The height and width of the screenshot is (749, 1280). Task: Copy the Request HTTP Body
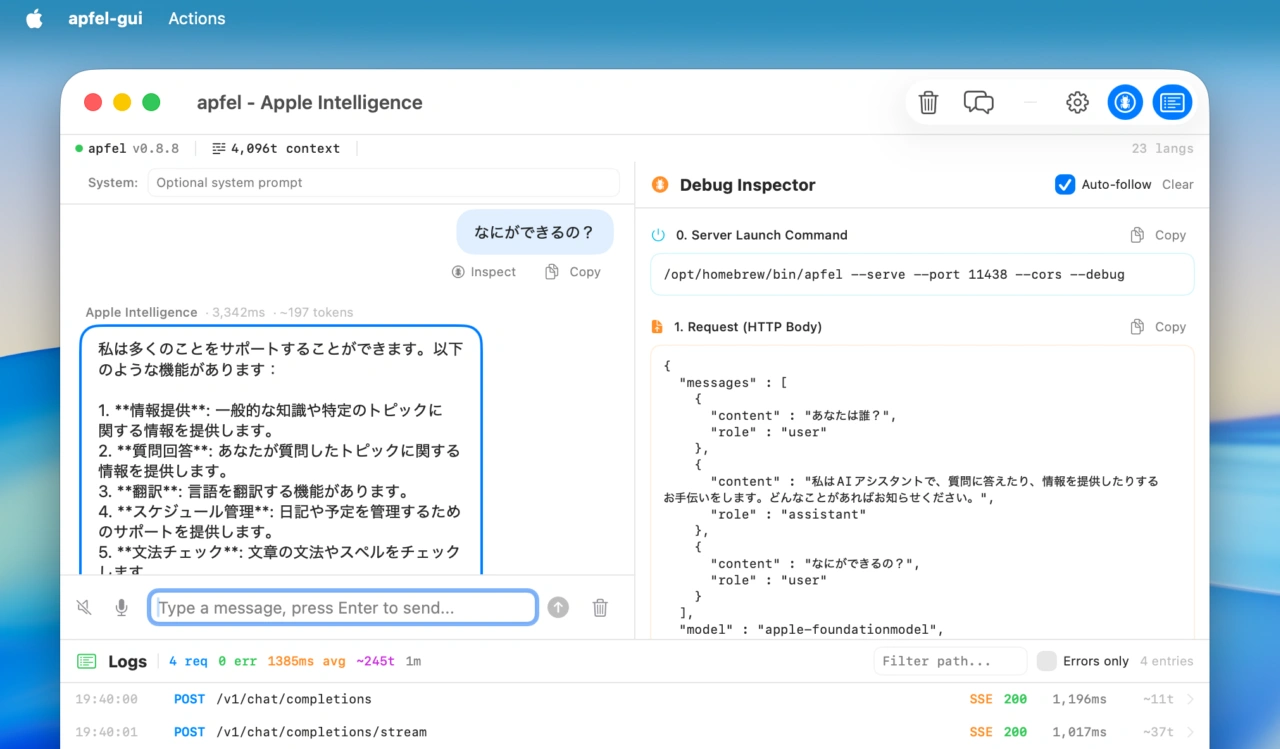point(1158,327)
